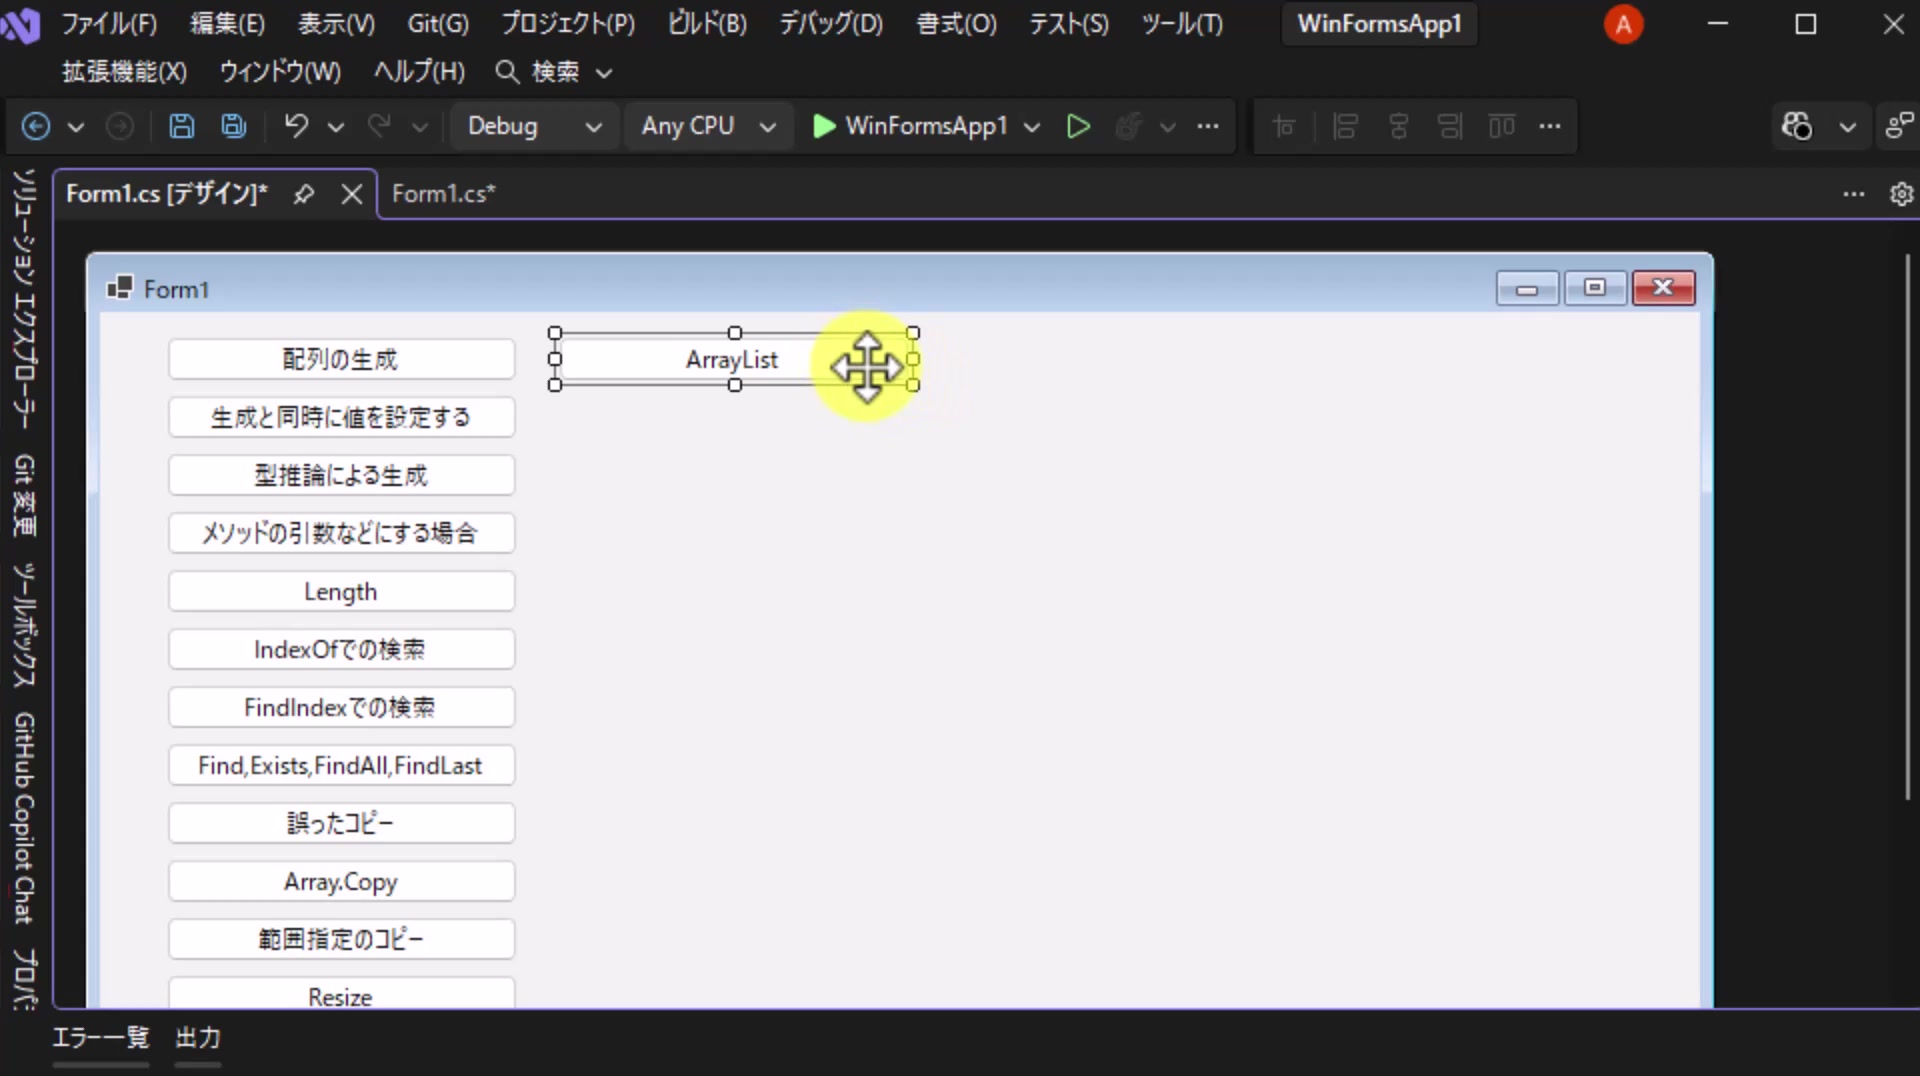This screenshot has height=1076, width=1920.
Task: Switch to the Form1.cs* code tab
Action: point(443,194)
